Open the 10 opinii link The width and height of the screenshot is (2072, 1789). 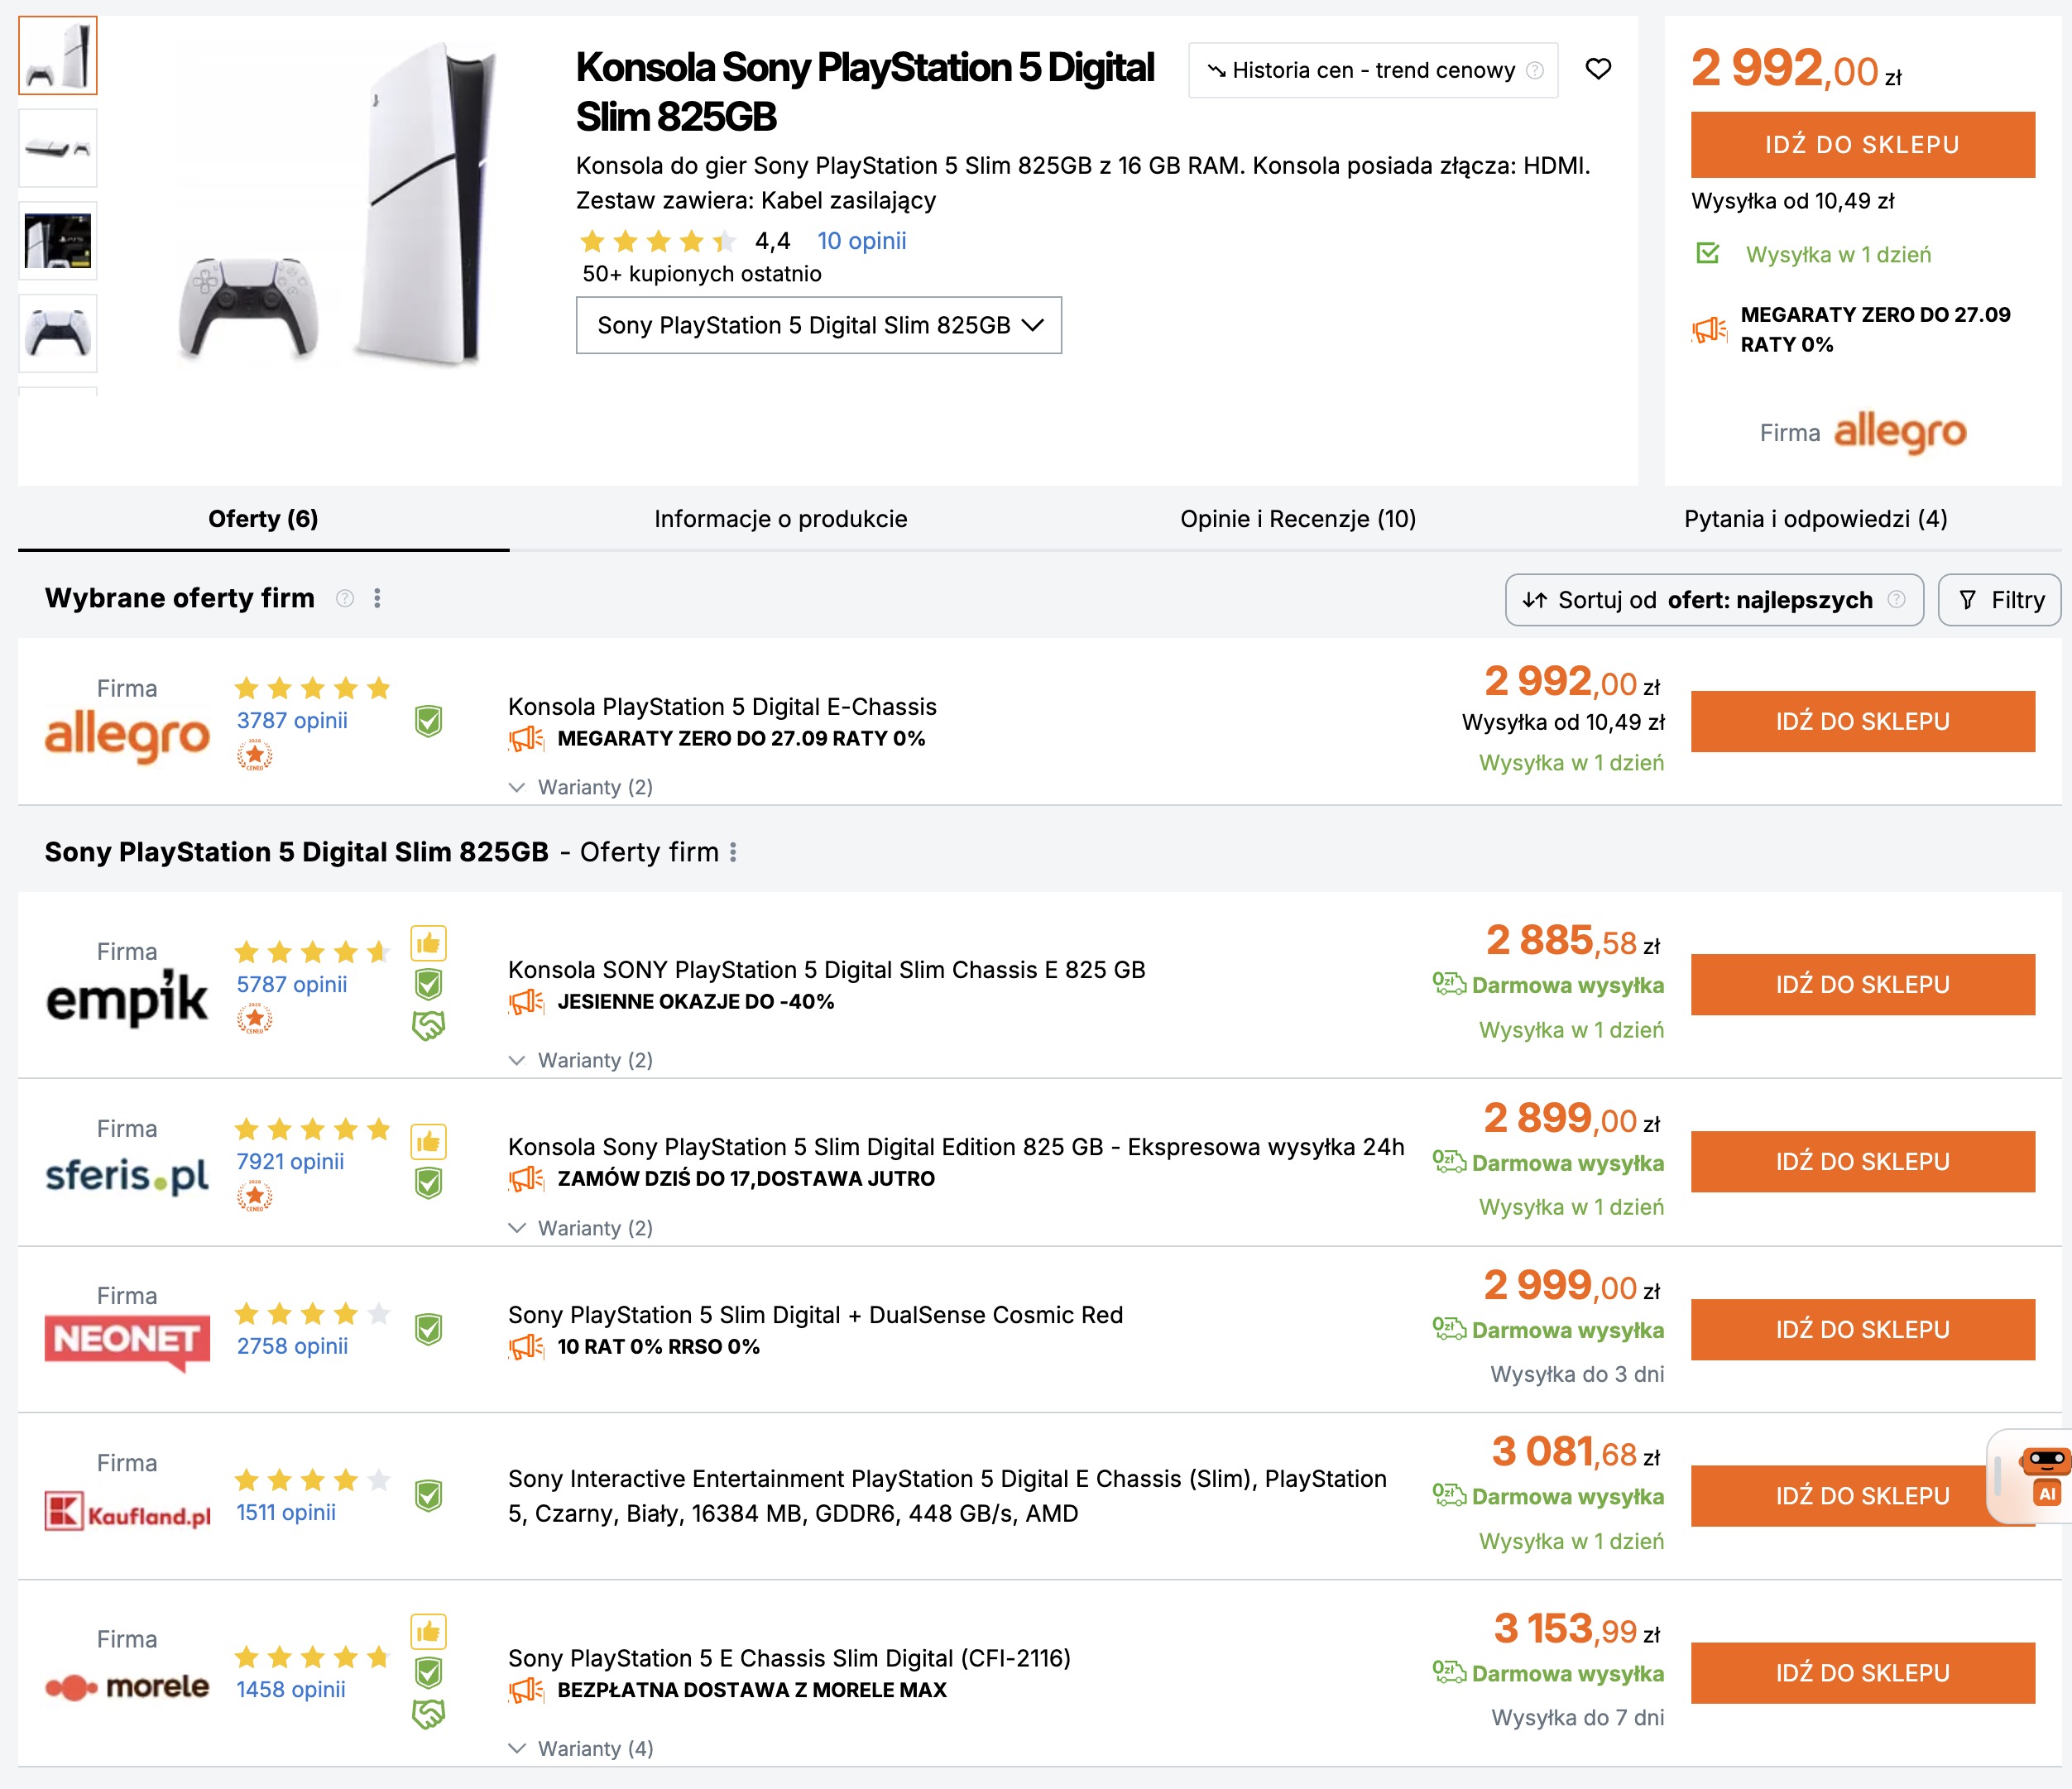(x=861, y=241)
